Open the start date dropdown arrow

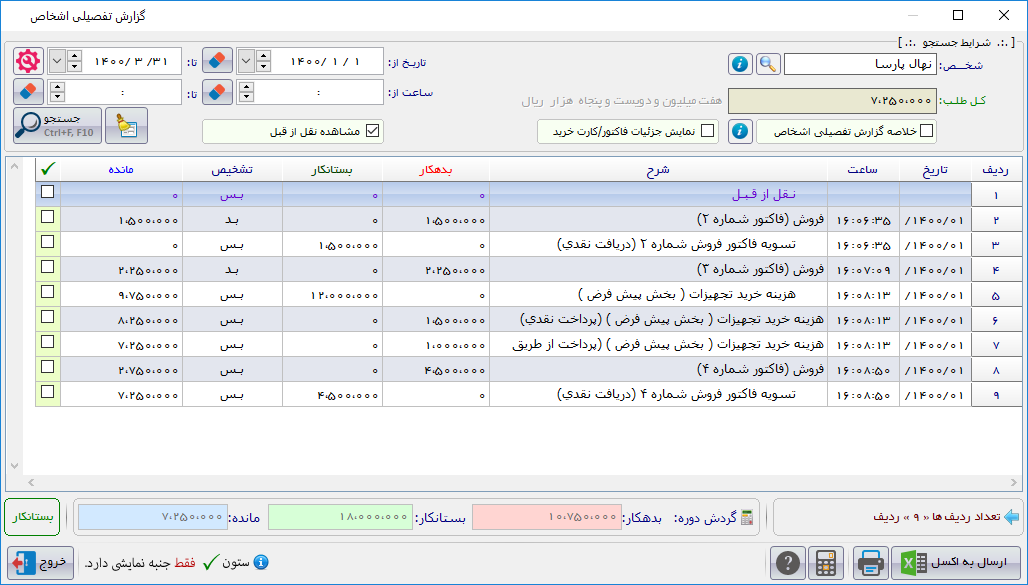click(246, 62)
